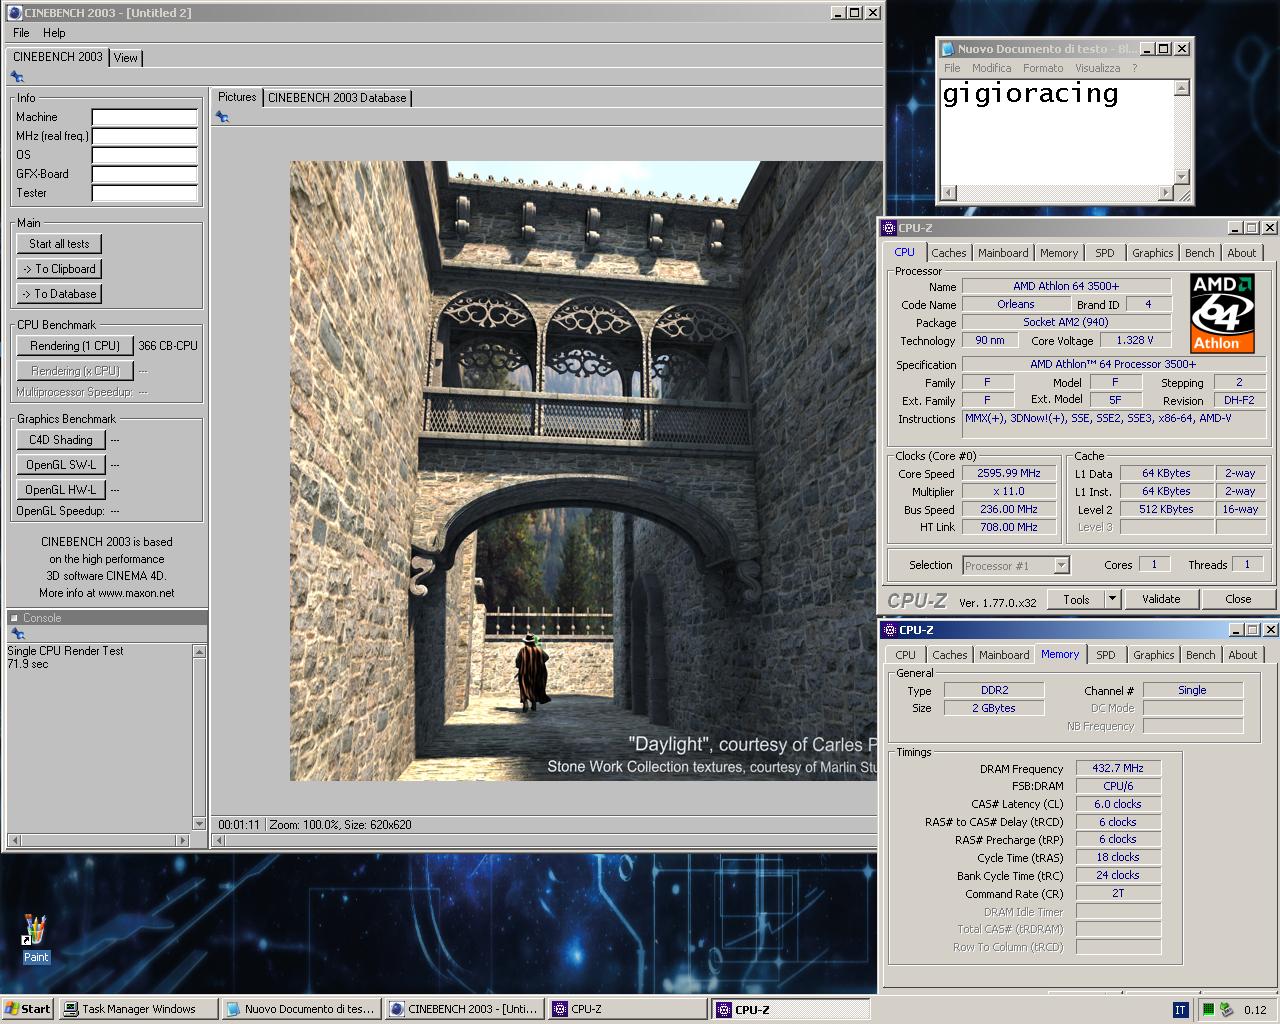Viewport: 1280px width, 1024px height.
Task: Open the Visualizza menu in Notepad
Action: 1097,68
